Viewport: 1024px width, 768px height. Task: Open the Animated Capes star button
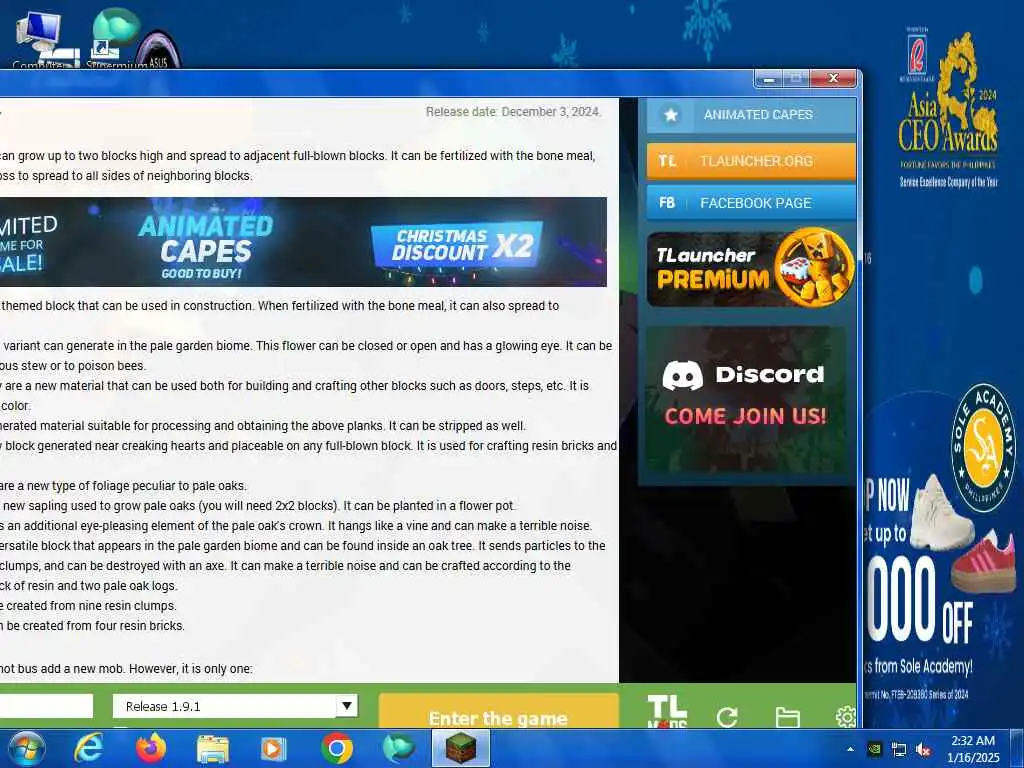coord(751,115)
